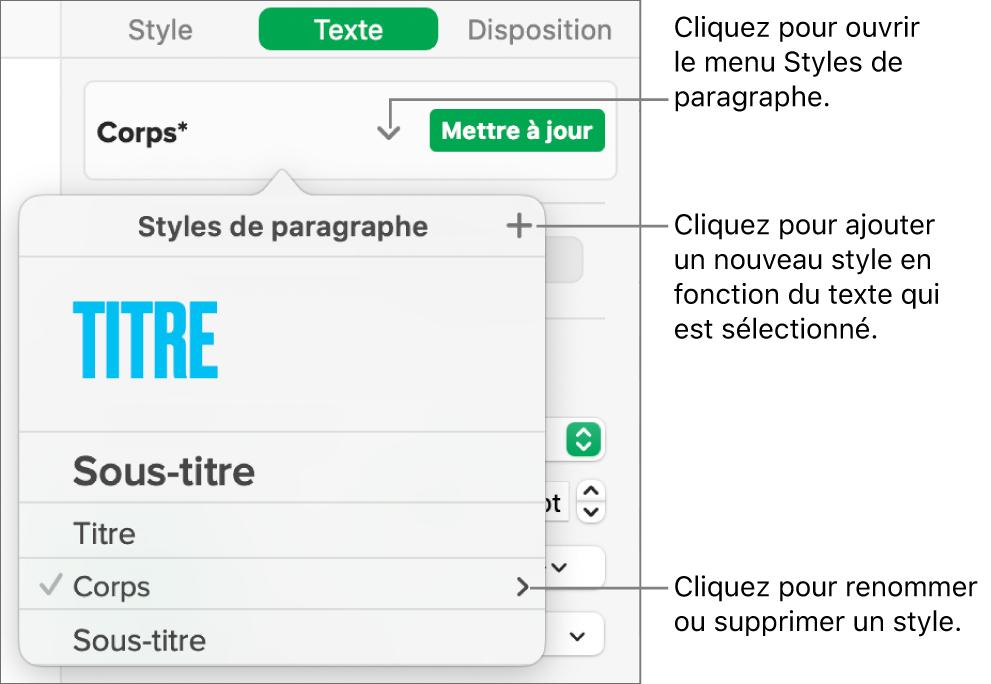Open the green up-down popup button
Image resolution: width=991 pixels, height=684 pixels.
pyautogui.click(x=585, y=439)
